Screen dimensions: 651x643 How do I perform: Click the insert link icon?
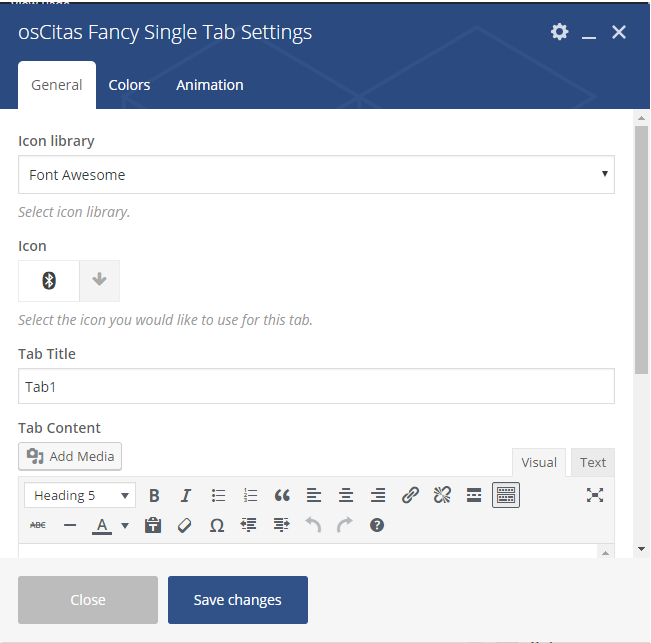coord(410,495)
